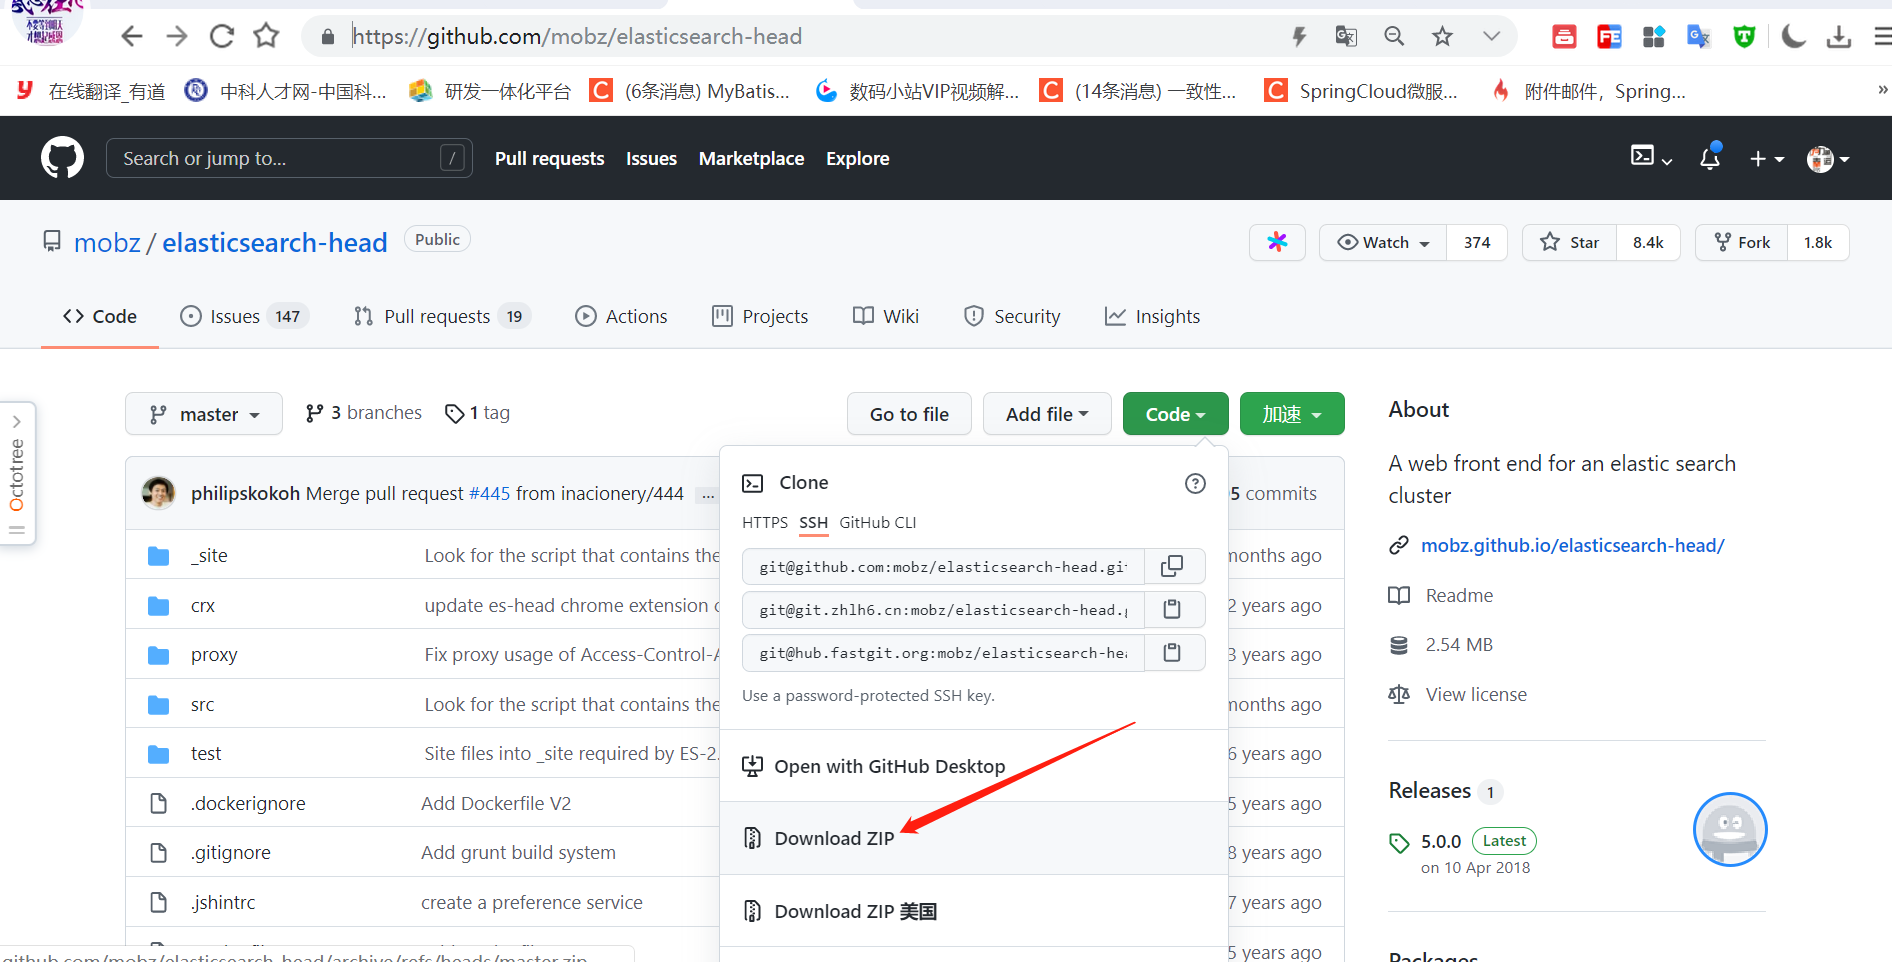Open the SpringCloud微服 bookmark
Image resolution: width=1892 pixels, height=962 pixels.
point(1362,91)
